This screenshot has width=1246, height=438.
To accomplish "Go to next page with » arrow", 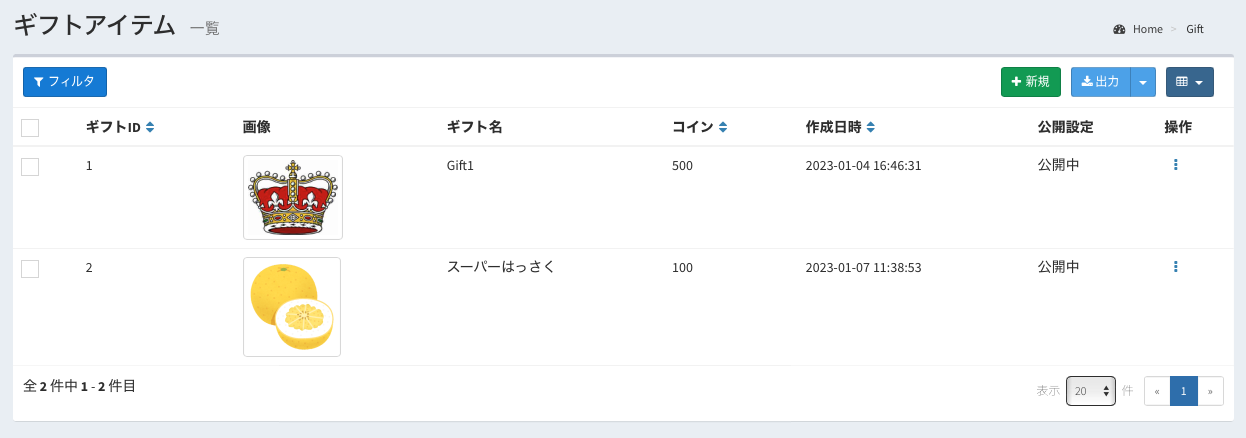I will click(x=1210, y=391).
